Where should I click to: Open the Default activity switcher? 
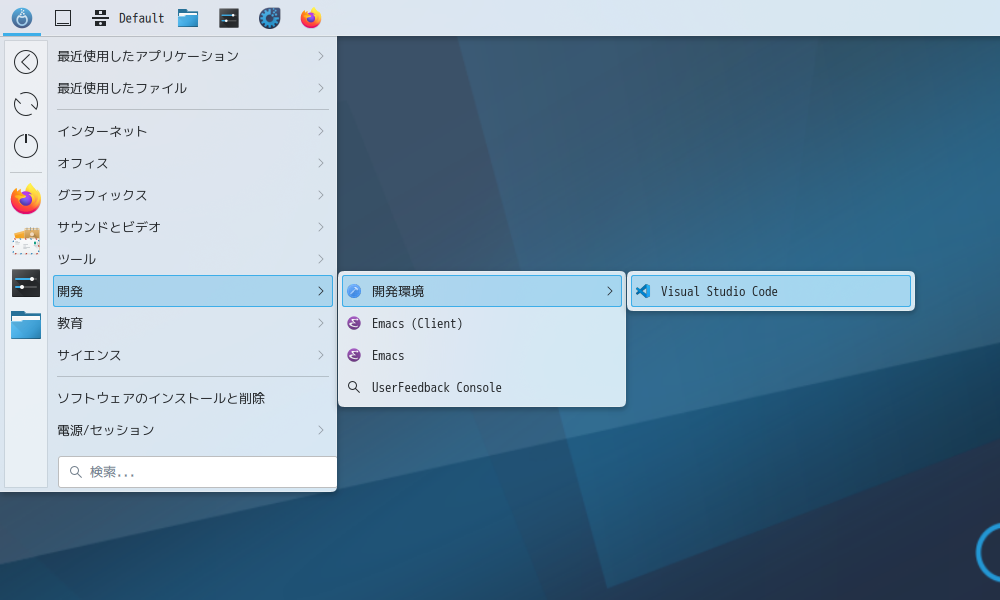(x=128, y=18)
